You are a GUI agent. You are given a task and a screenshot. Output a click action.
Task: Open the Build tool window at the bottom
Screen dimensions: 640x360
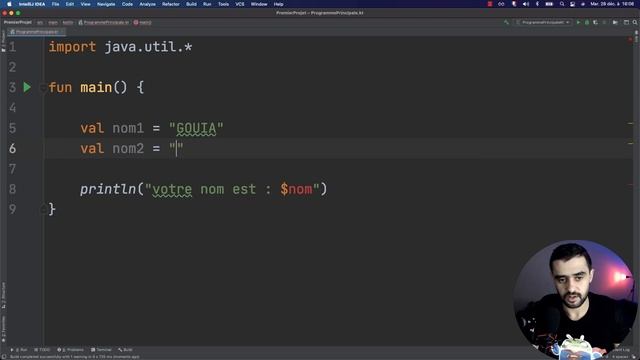[125, 350]
